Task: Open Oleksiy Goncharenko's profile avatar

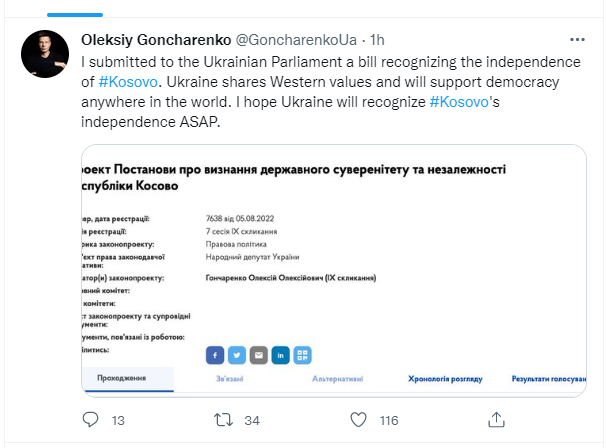Action: click(43, 55)
